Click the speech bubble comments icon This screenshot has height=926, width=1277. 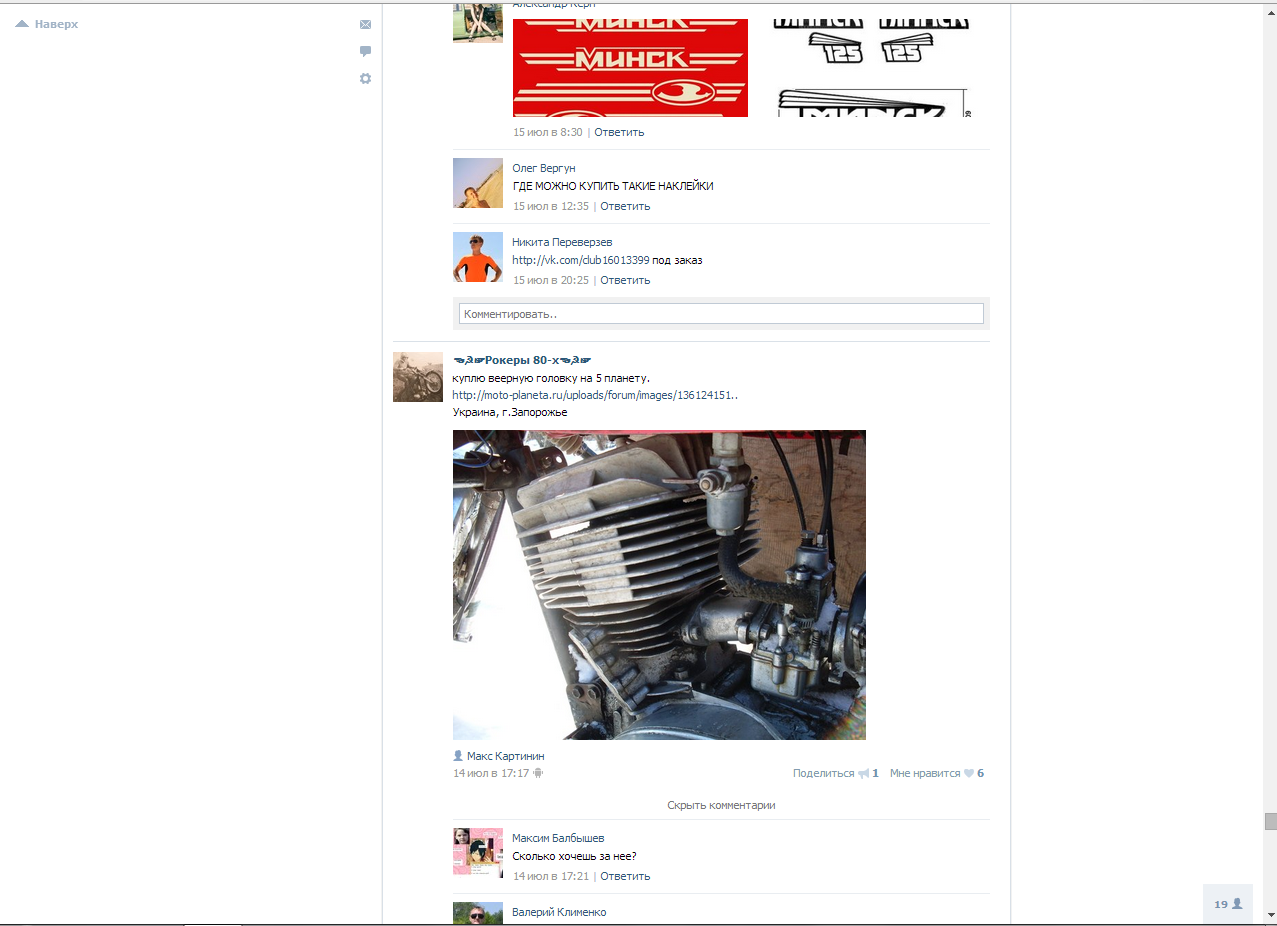pos(365,51)
